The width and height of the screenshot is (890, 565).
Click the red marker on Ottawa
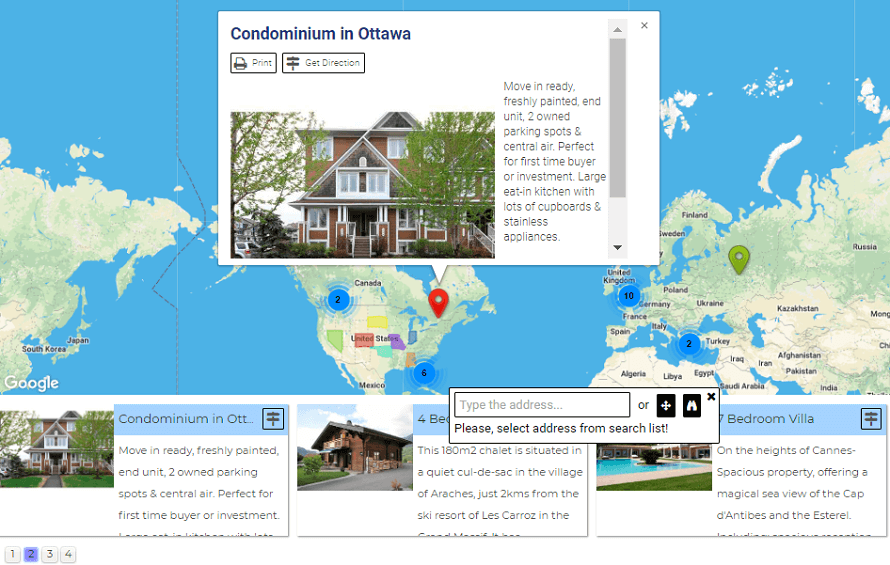[438, 302]
